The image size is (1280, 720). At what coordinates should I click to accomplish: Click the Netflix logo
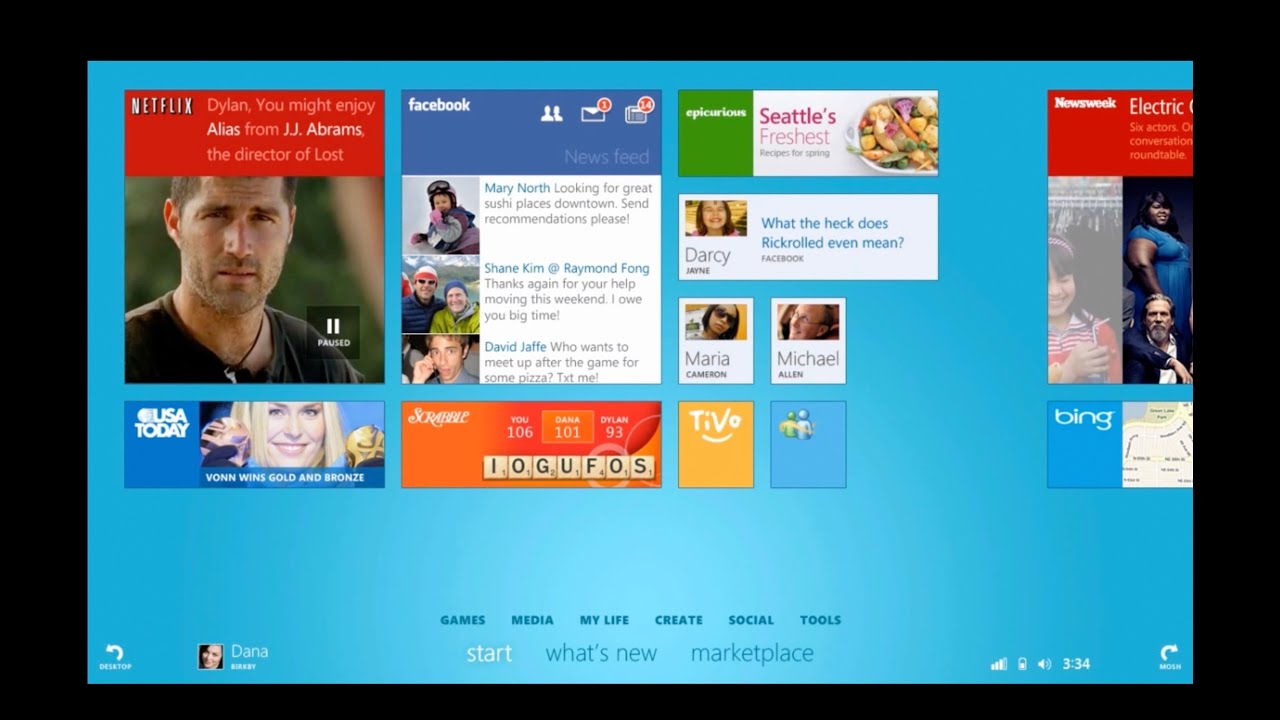162,106
